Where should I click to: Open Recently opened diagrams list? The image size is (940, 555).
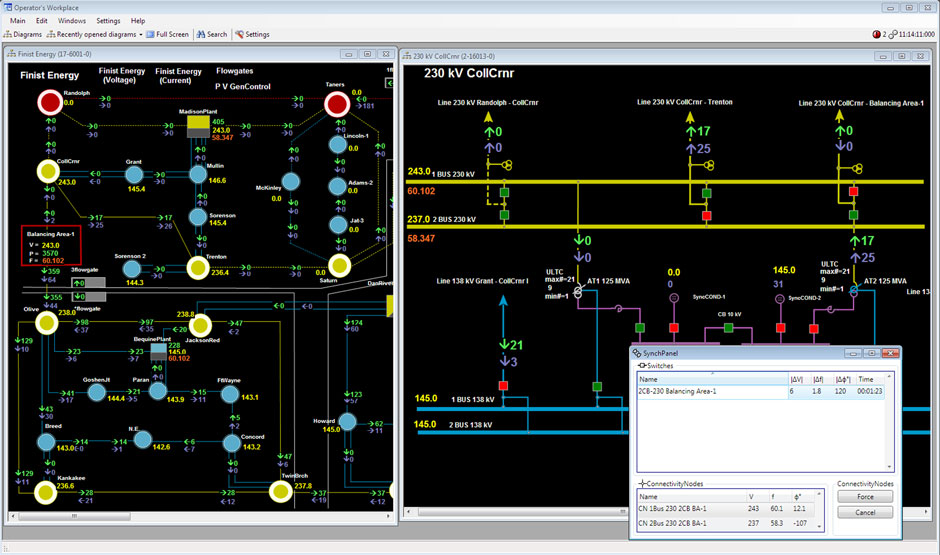[x=95, y=34]
